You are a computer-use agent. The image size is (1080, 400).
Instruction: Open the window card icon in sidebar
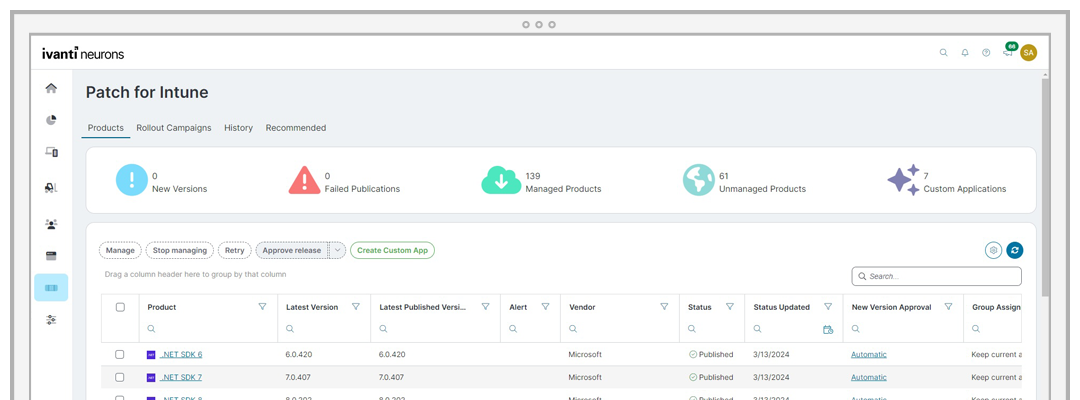point(51,256)
